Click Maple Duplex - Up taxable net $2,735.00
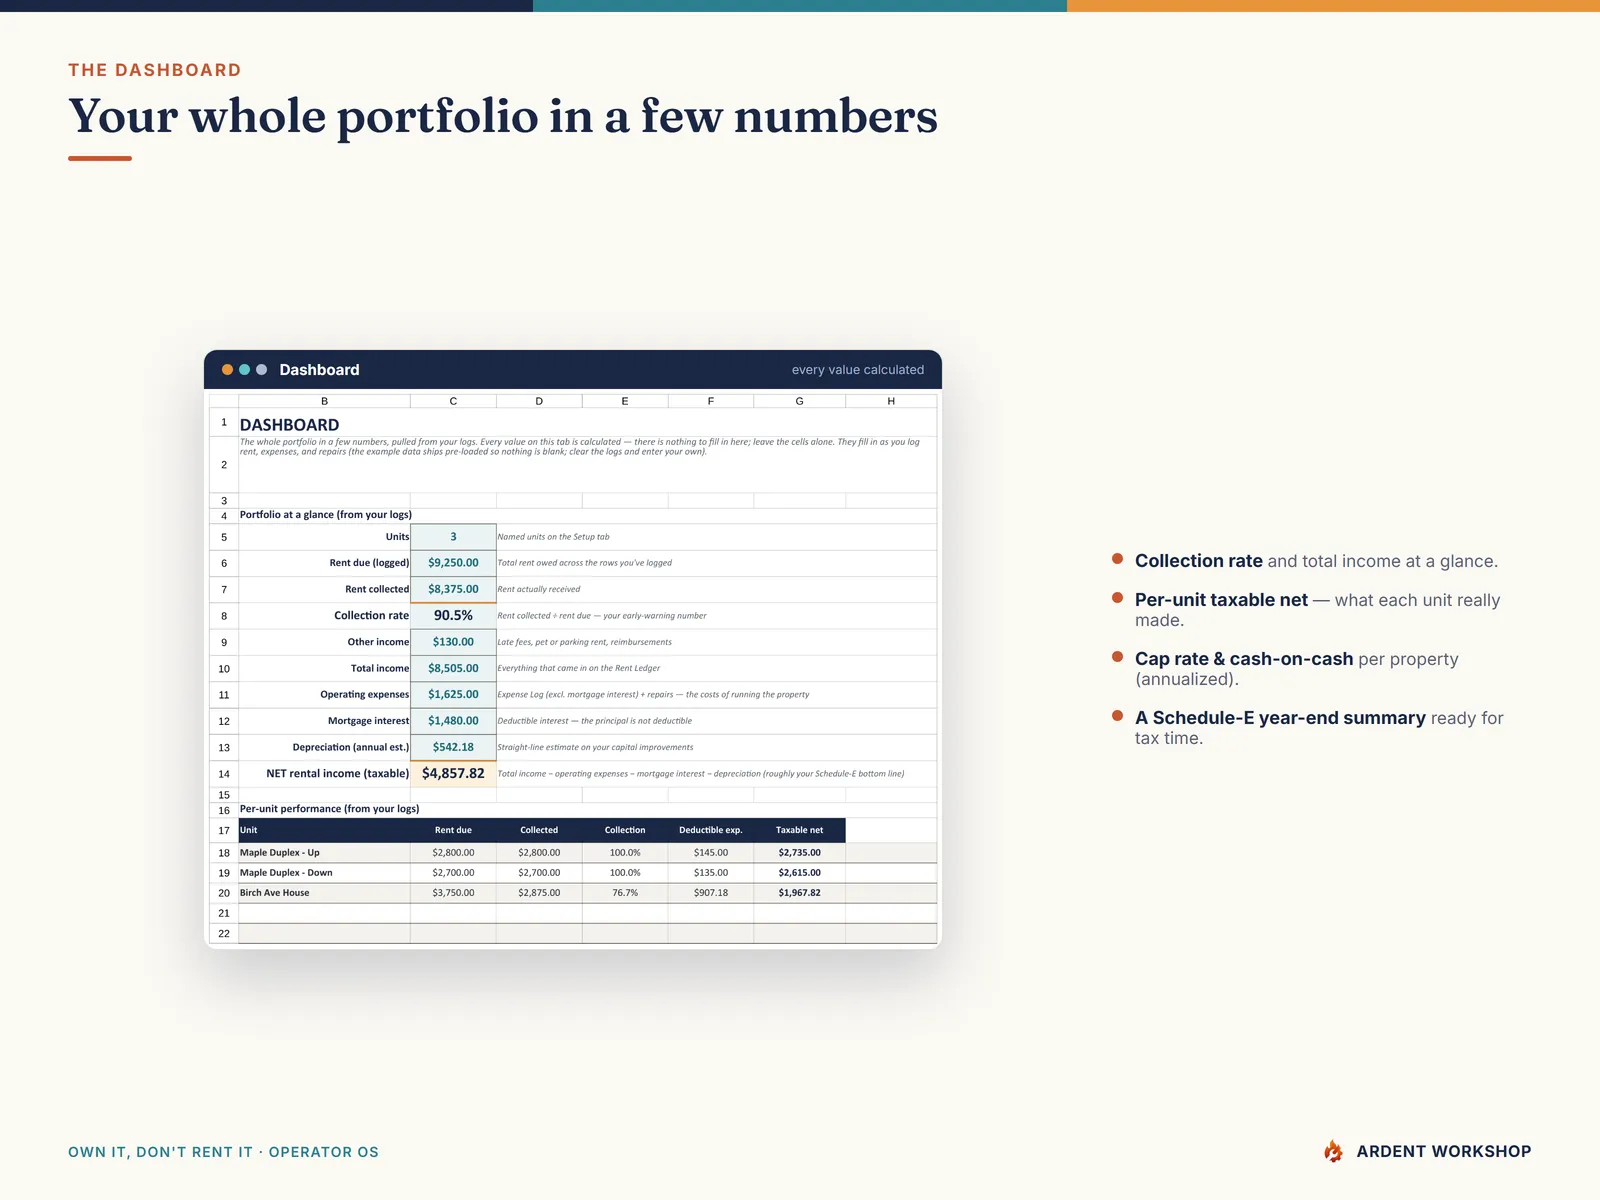This screenshot has height=1200, width=1600. [799, 853]
